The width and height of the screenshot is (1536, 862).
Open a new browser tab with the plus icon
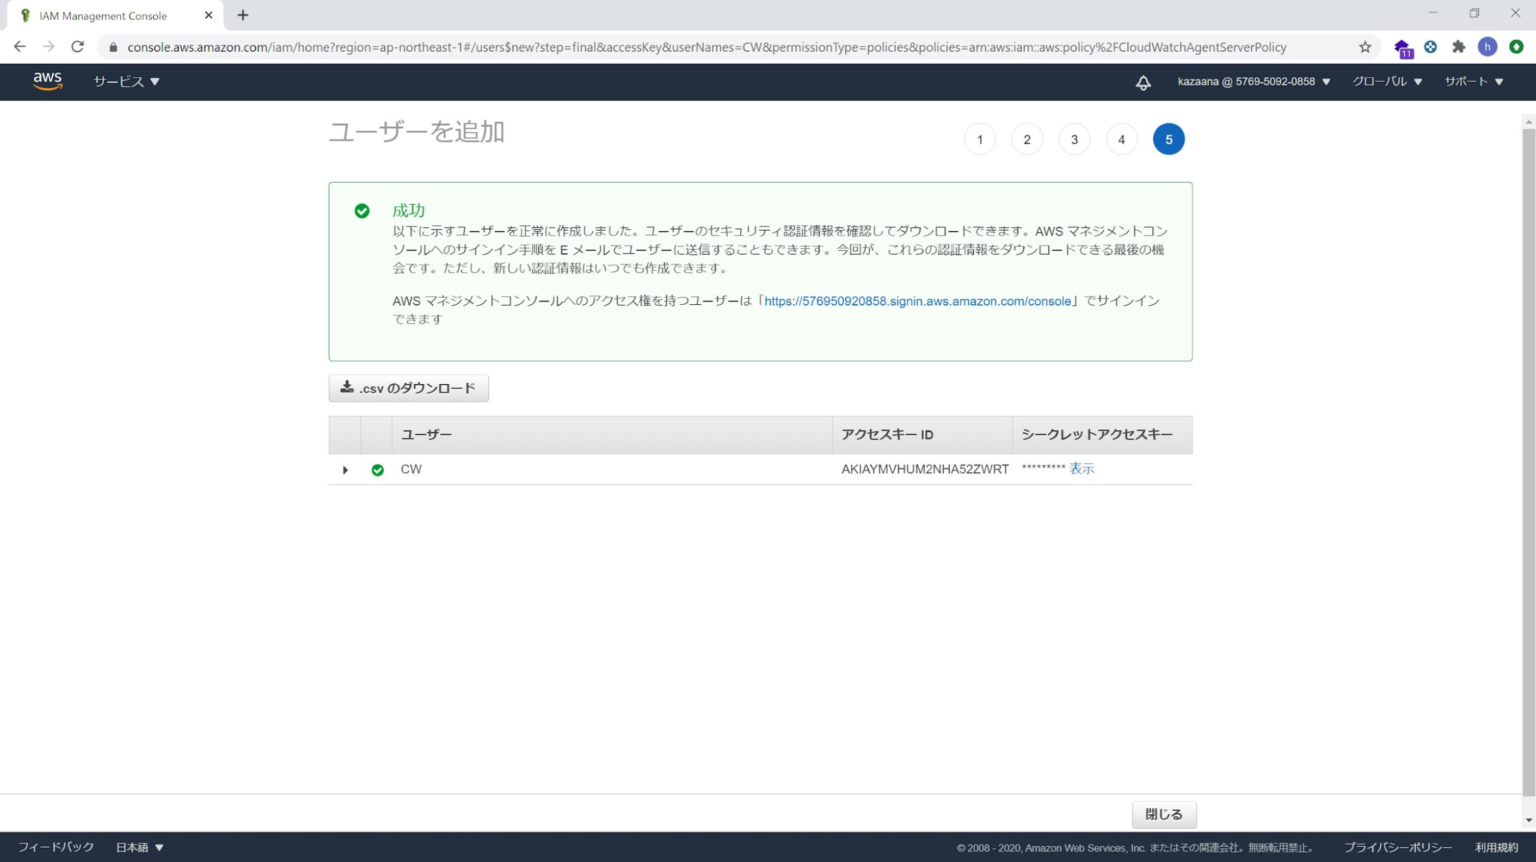[242, 15]
